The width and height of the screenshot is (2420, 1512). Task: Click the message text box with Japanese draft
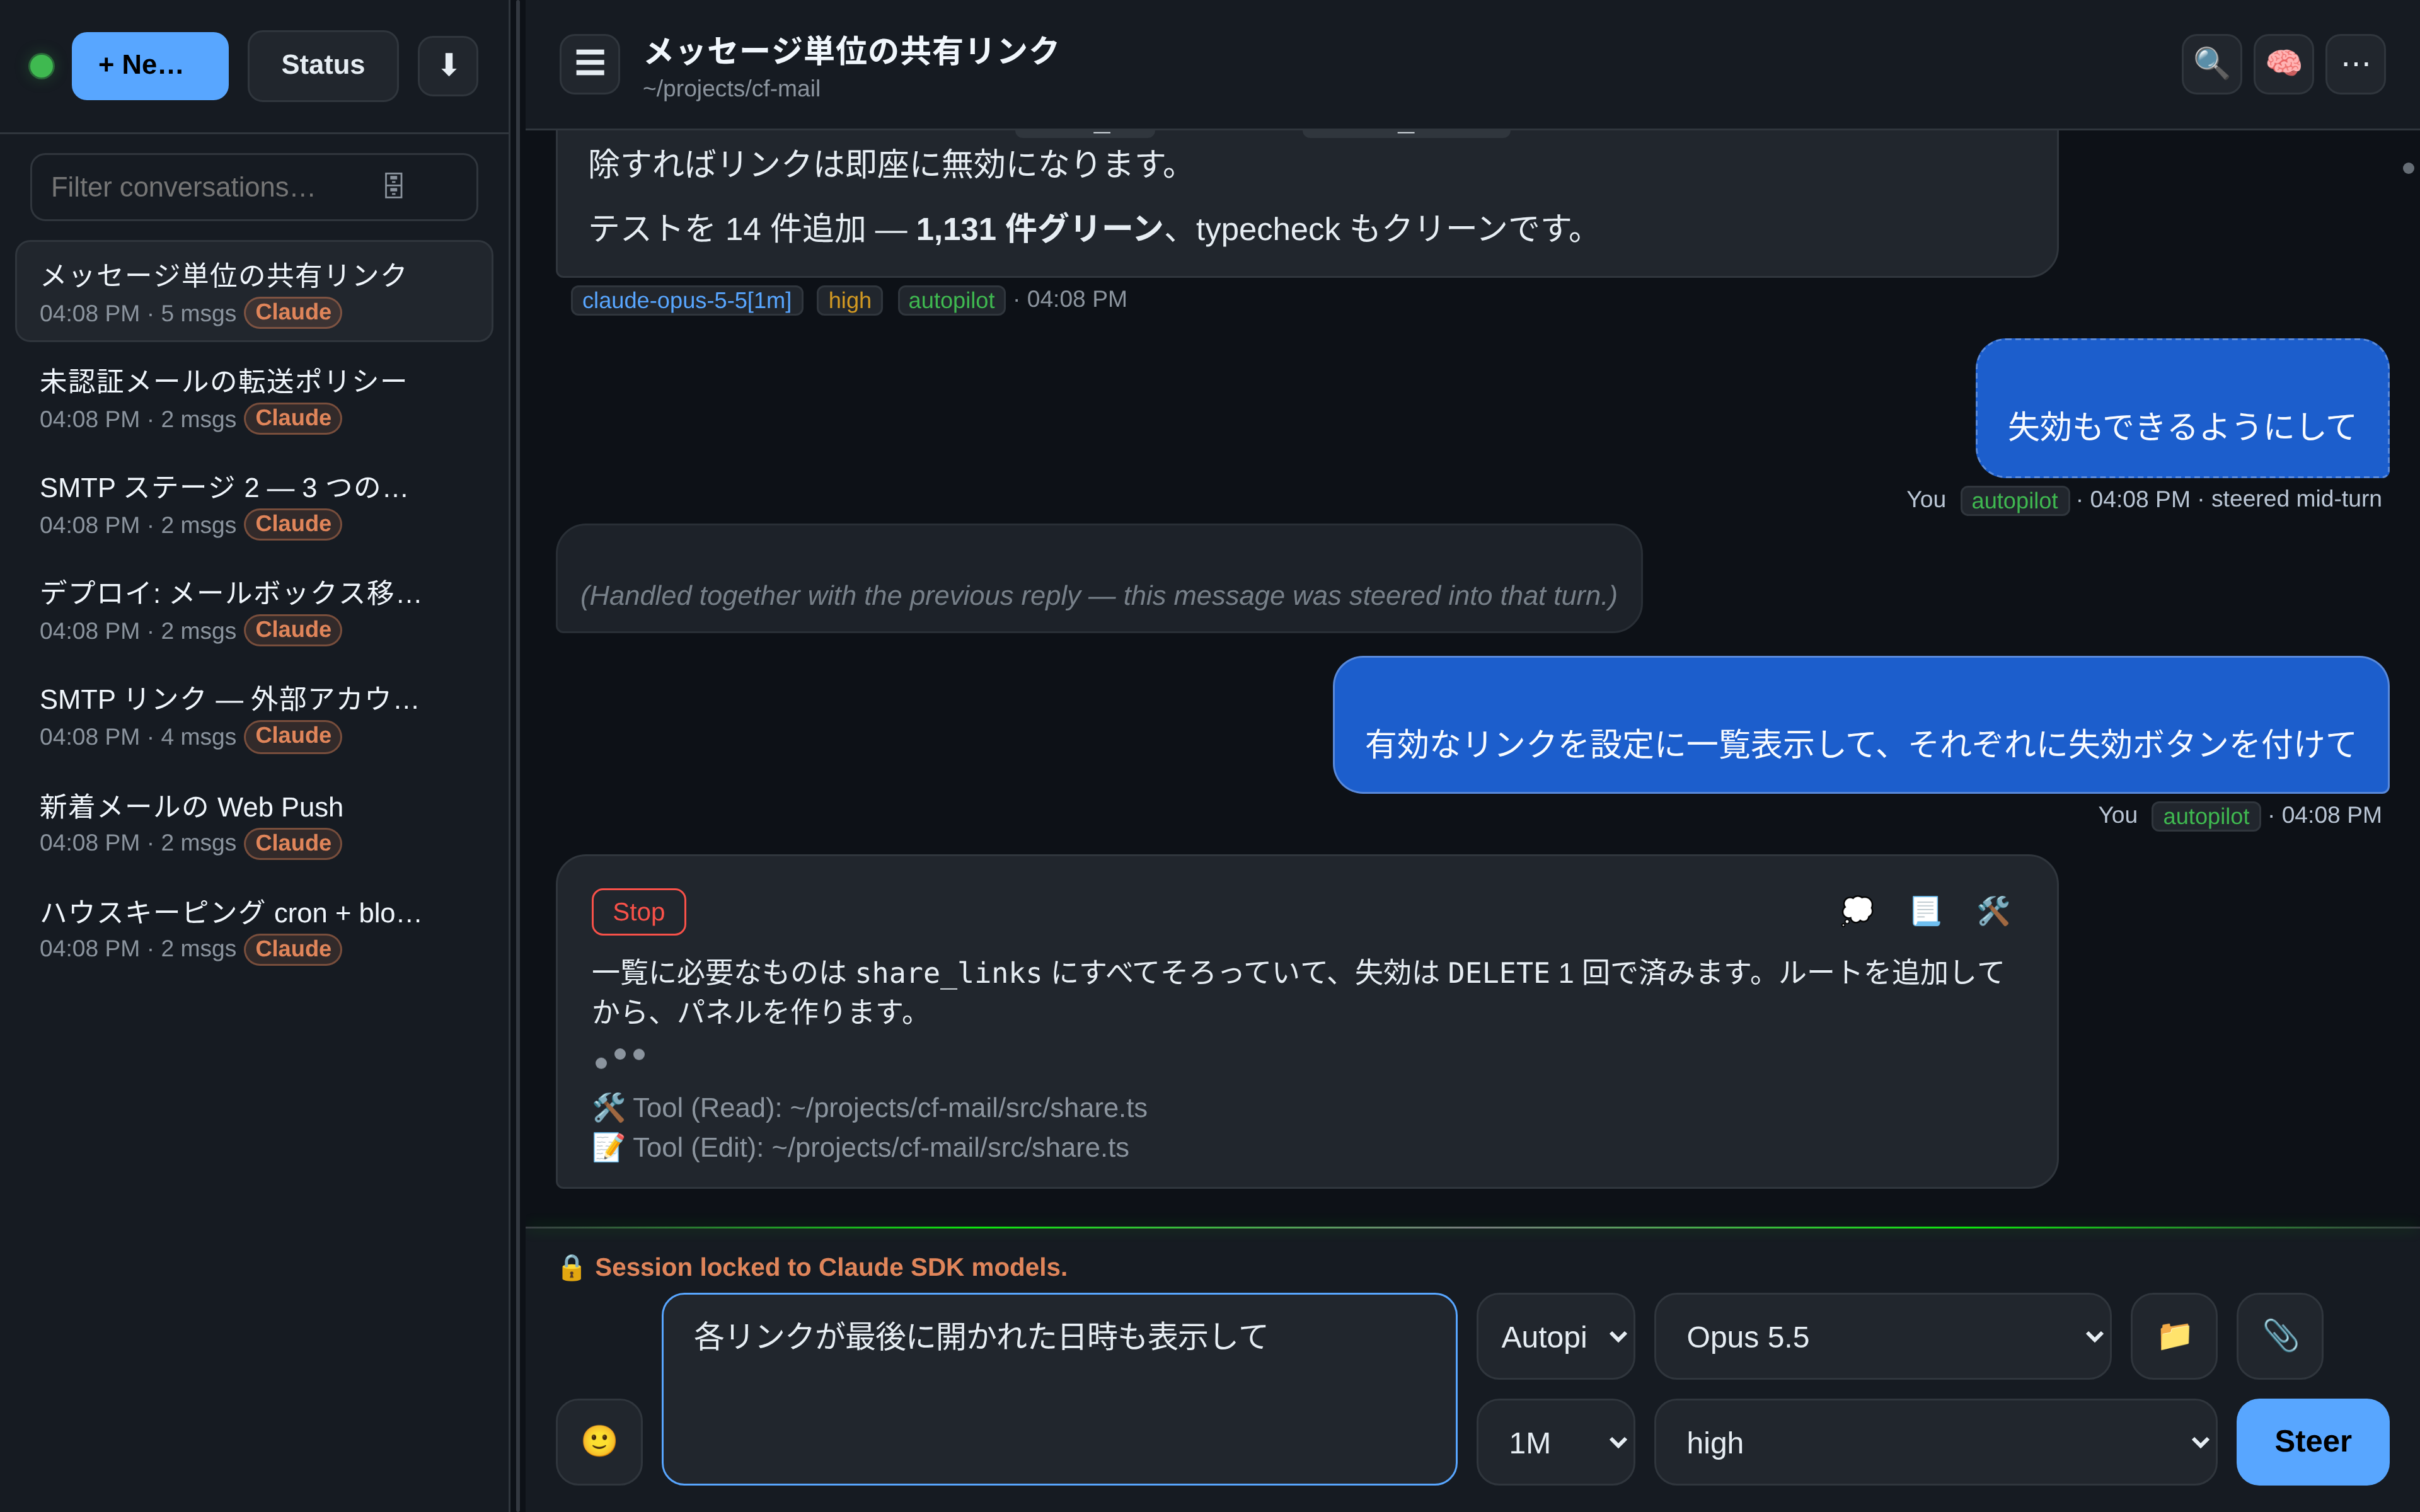pyautogui.click(x=1059, y=1389)
